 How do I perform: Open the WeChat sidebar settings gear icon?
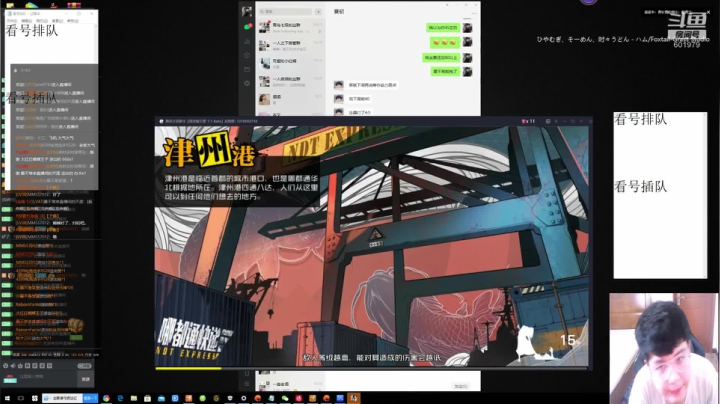247,83
